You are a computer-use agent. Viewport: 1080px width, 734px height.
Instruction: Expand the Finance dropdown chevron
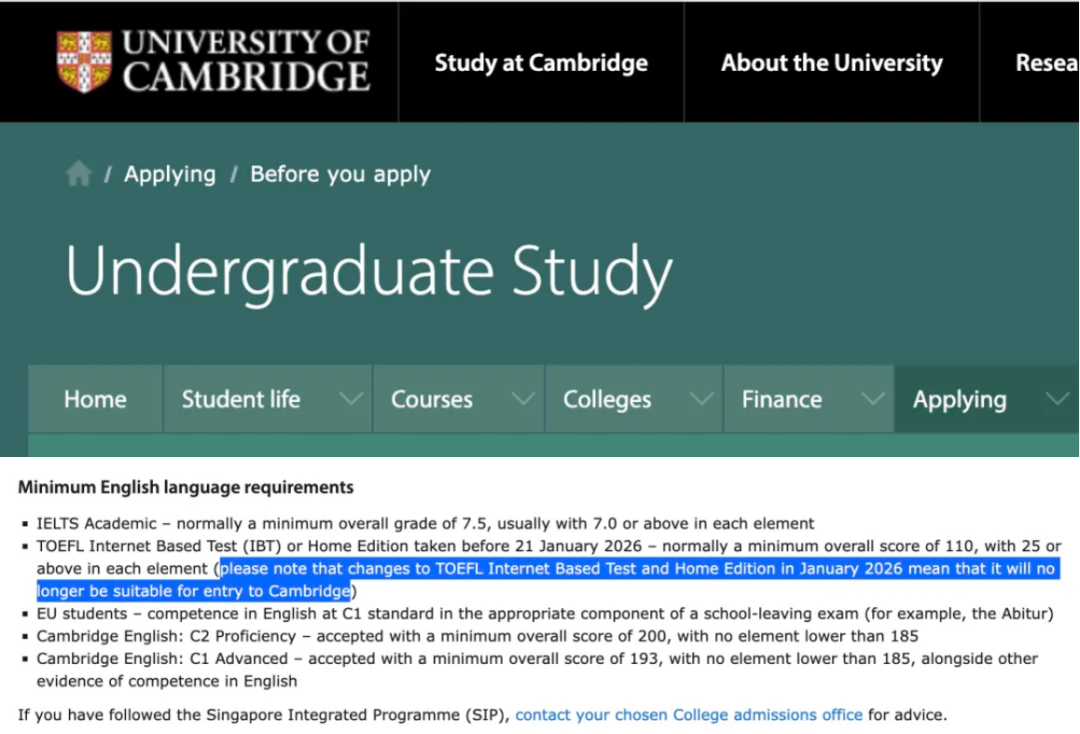(x=872, y=399)
